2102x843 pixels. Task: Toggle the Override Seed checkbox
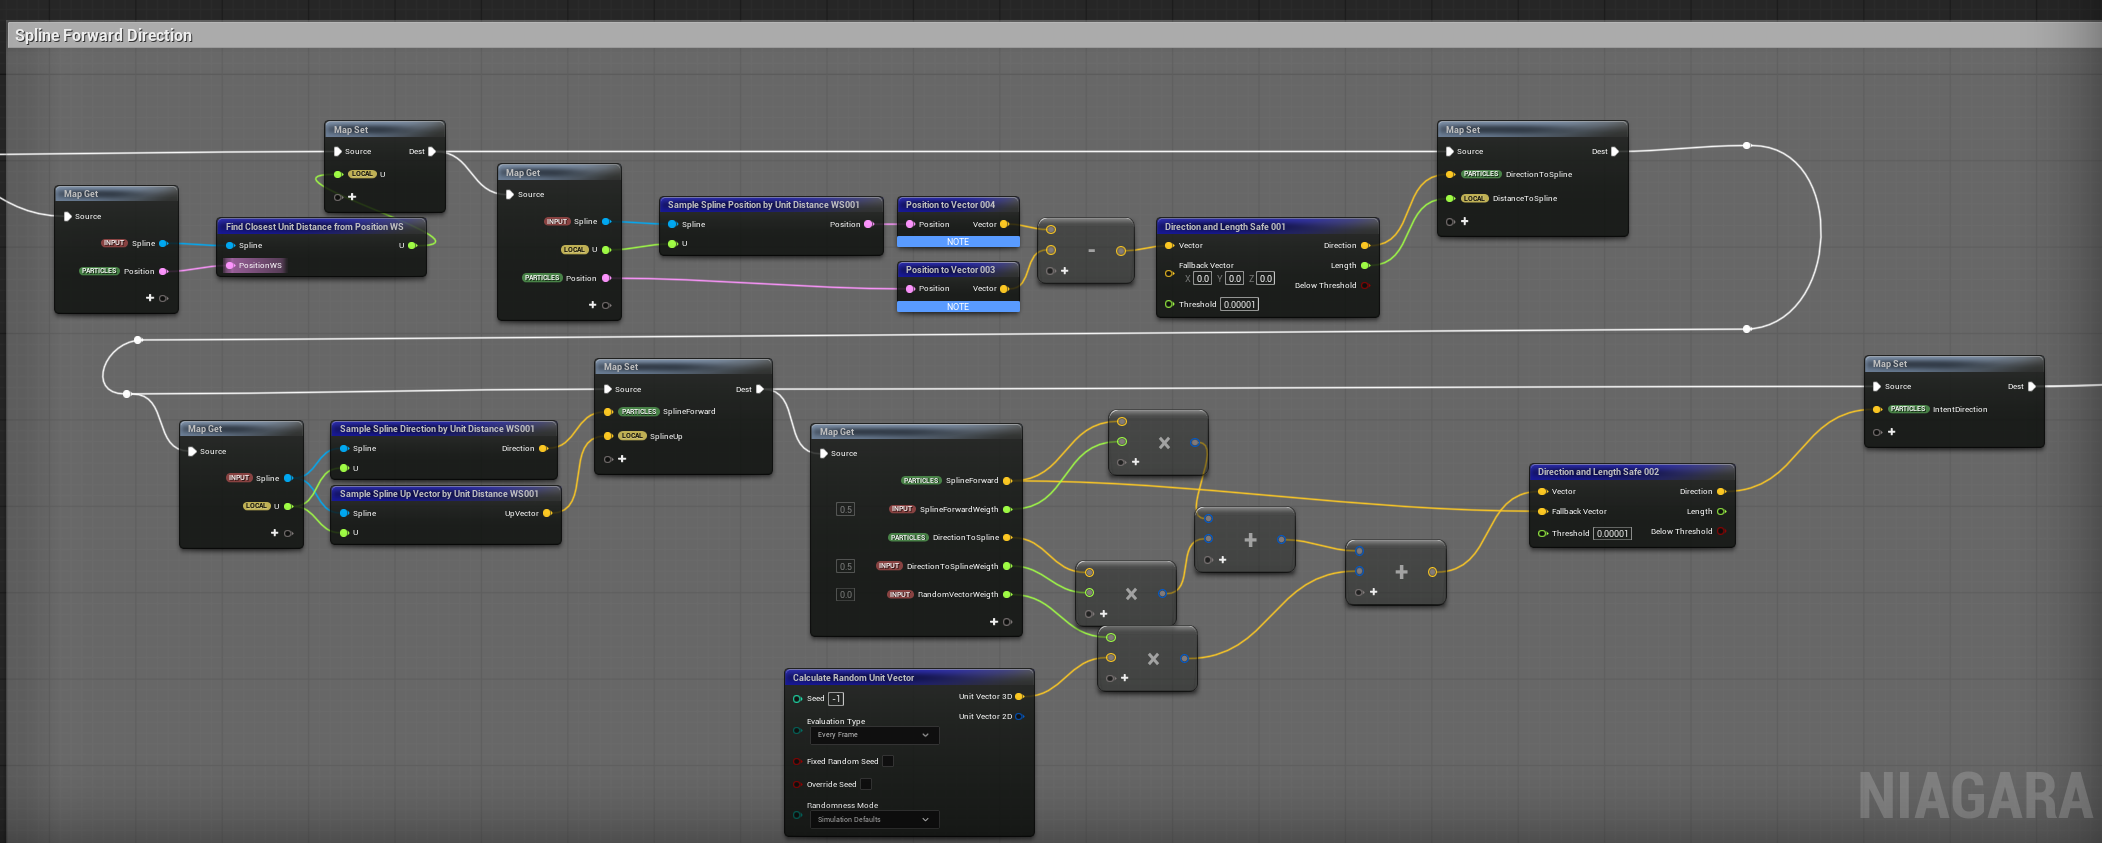click(x=866, y=784)
